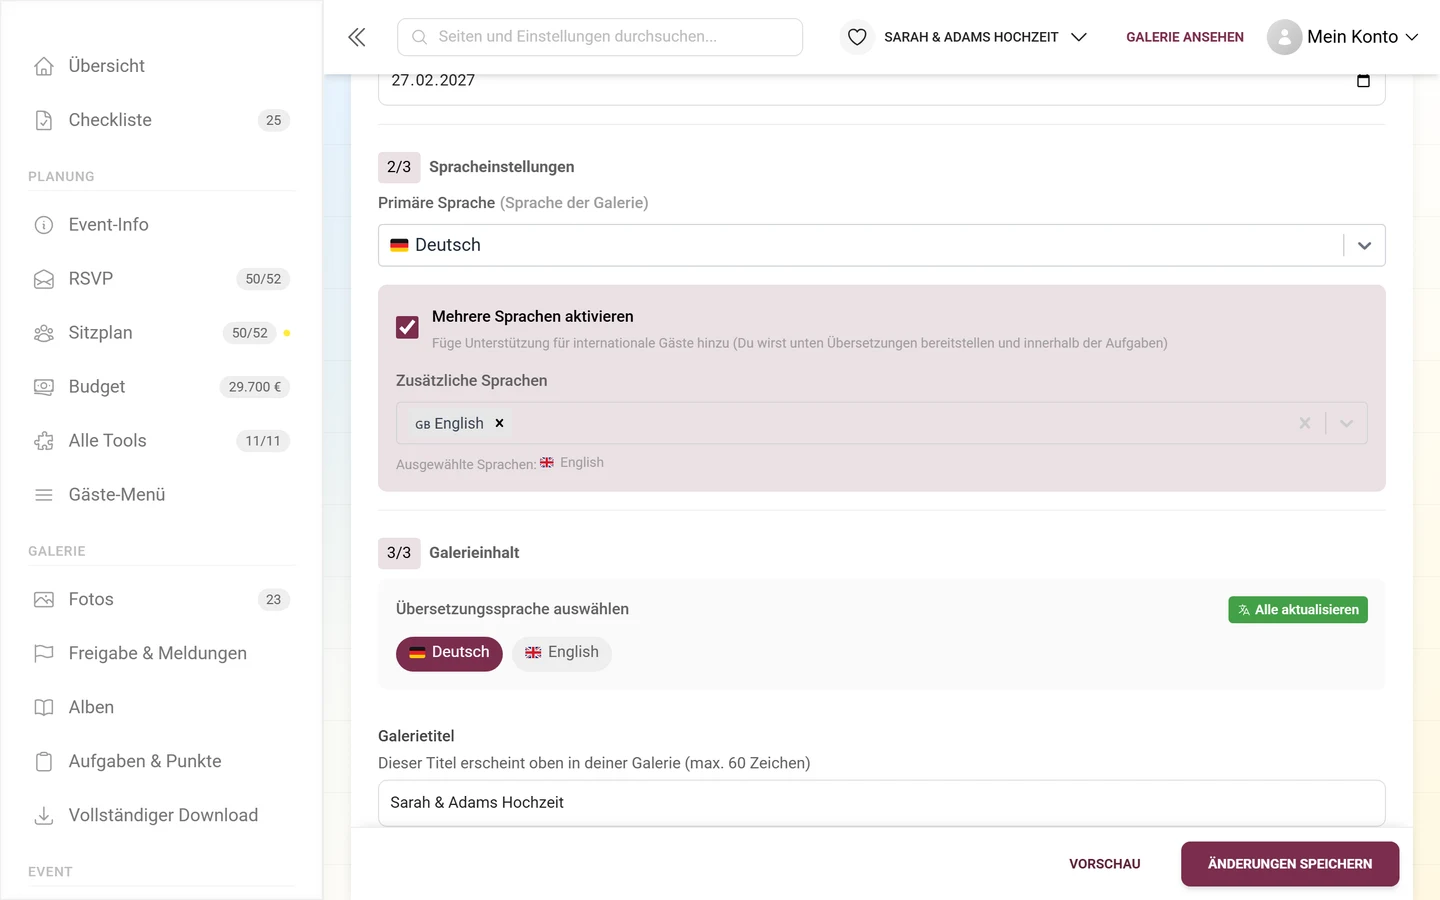Screen dimensions: 1440x900
Task: Open the date picker calendar icon
Action: pos(1363,80)
